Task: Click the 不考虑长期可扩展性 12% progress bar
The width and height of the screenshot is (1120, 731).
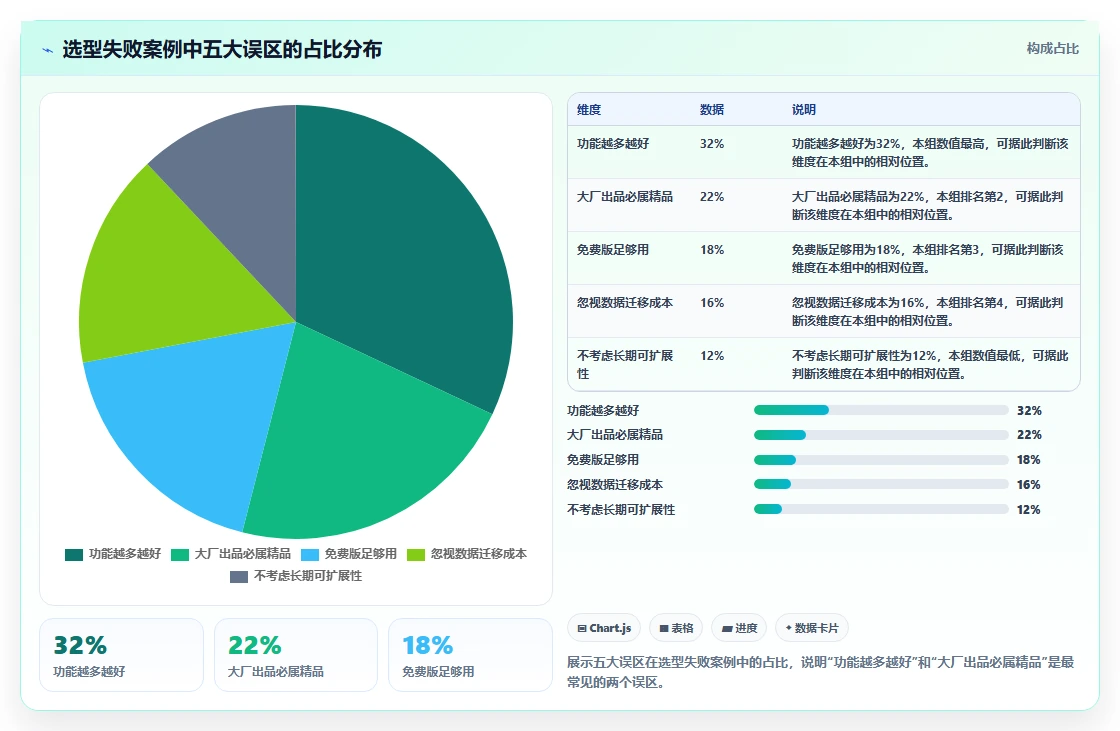Action: point(881,509)
